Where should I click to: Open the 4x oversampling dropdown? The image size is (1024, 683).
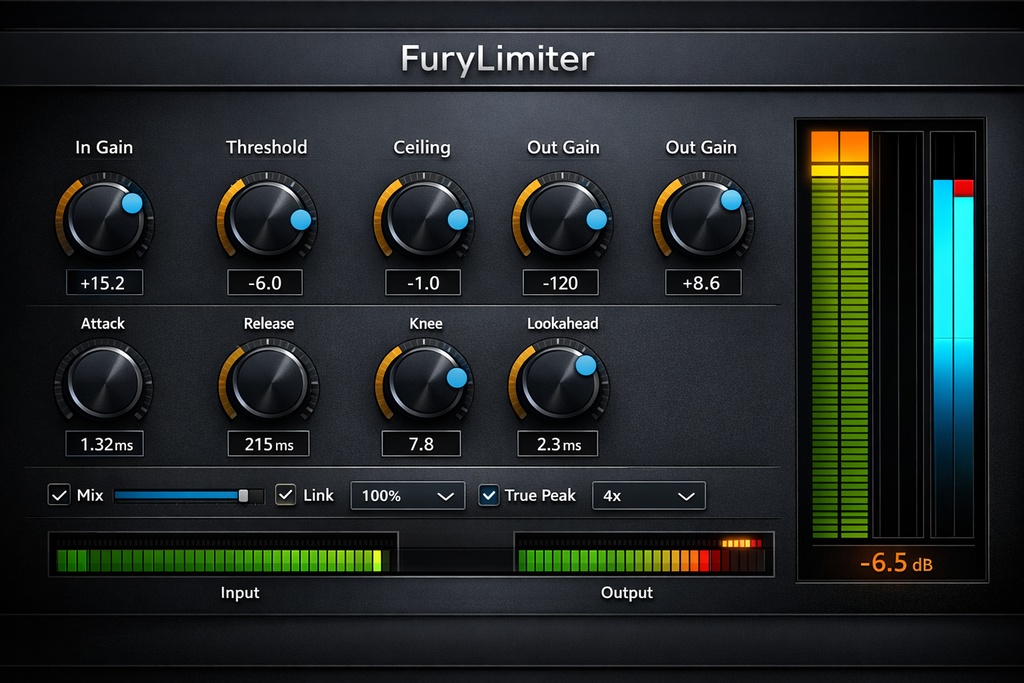[x=648, y=495]
